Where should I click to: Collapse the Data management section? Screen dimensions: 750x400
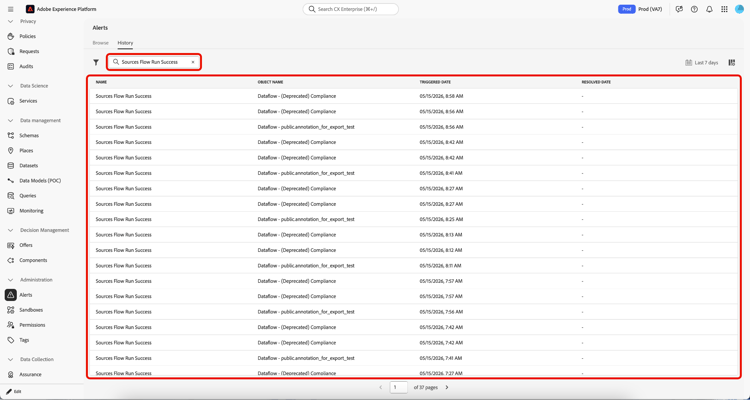click(x=11, y=121)
